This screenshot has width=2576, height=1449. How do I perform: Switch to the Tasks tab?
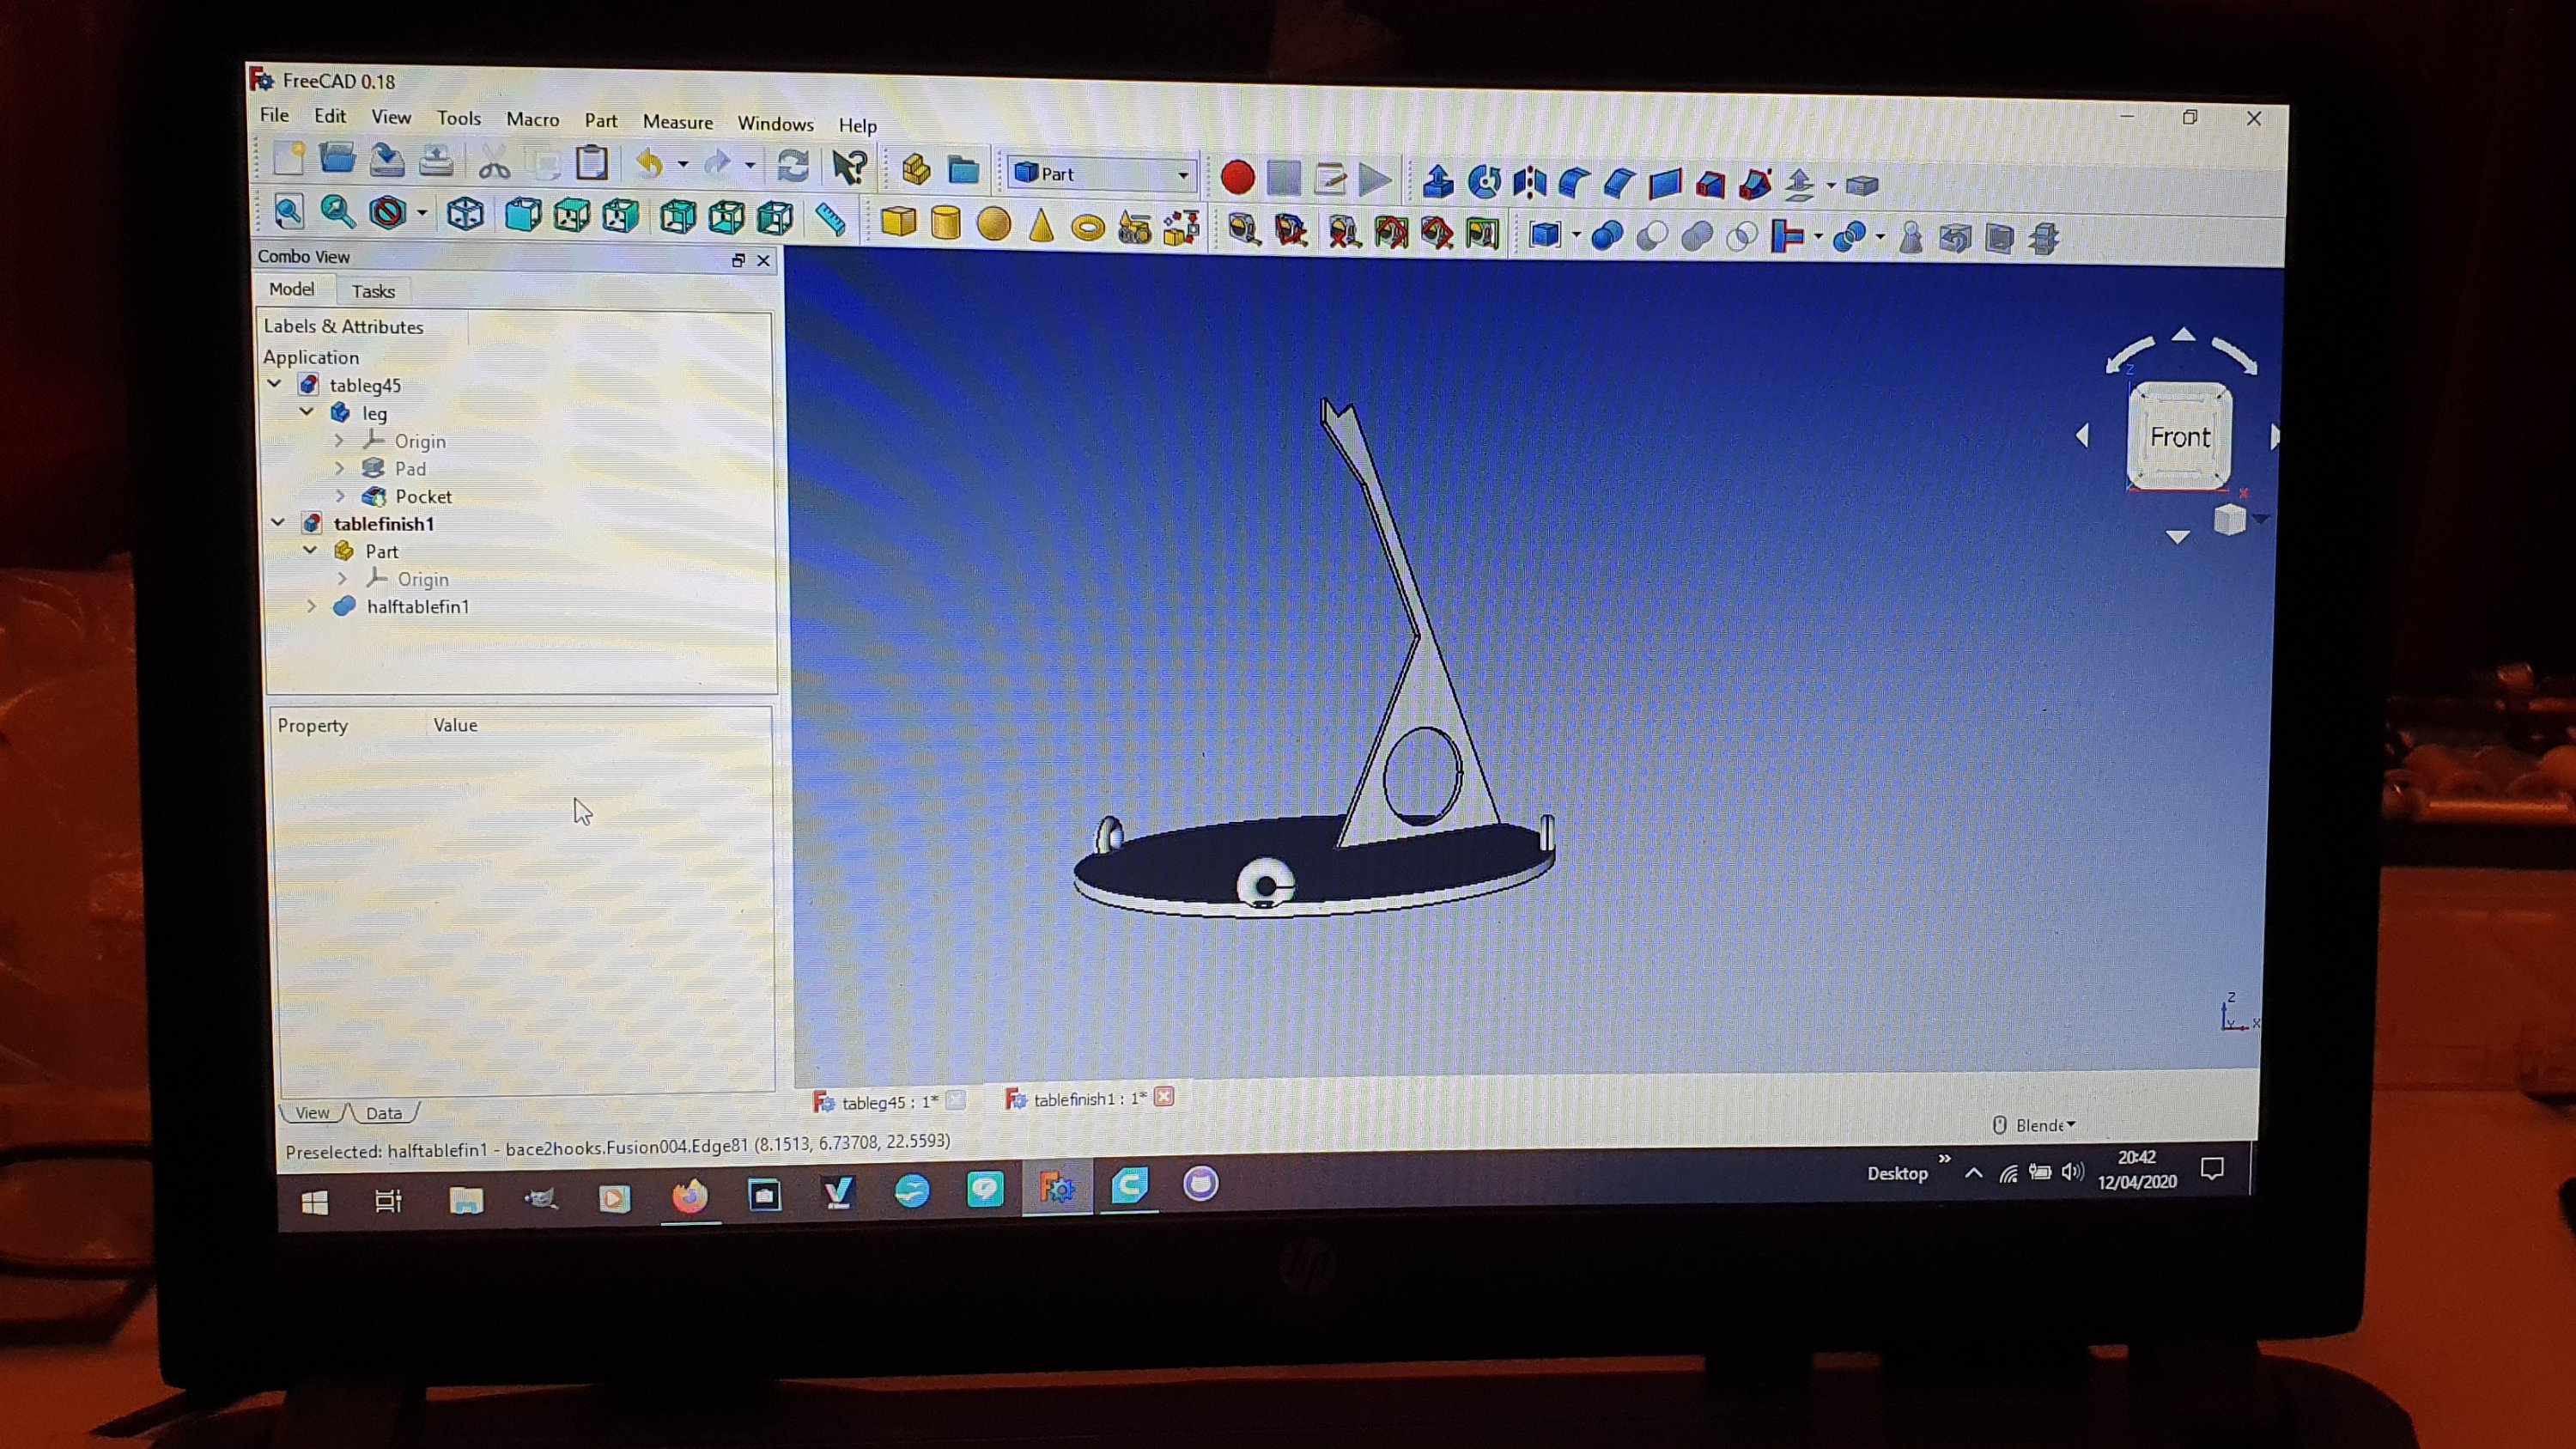[x=373, y=291]
